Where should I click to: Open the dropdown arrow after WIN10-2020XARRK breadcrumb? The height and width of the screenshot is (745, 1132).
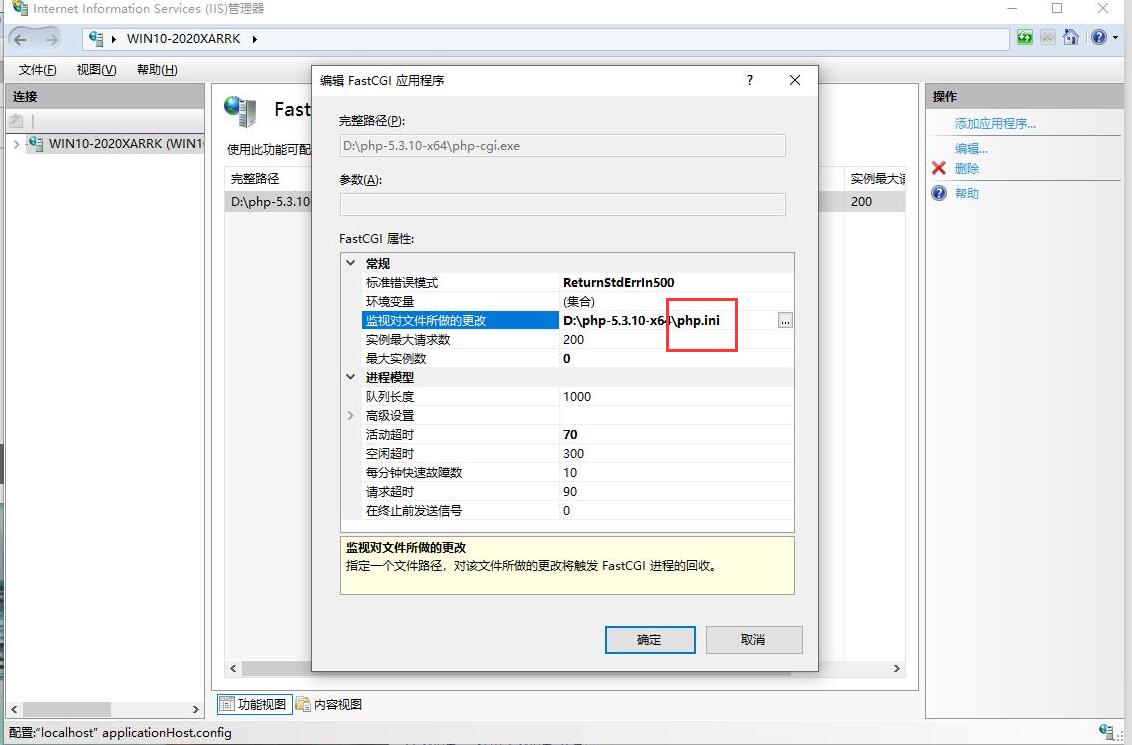point(255,39)
